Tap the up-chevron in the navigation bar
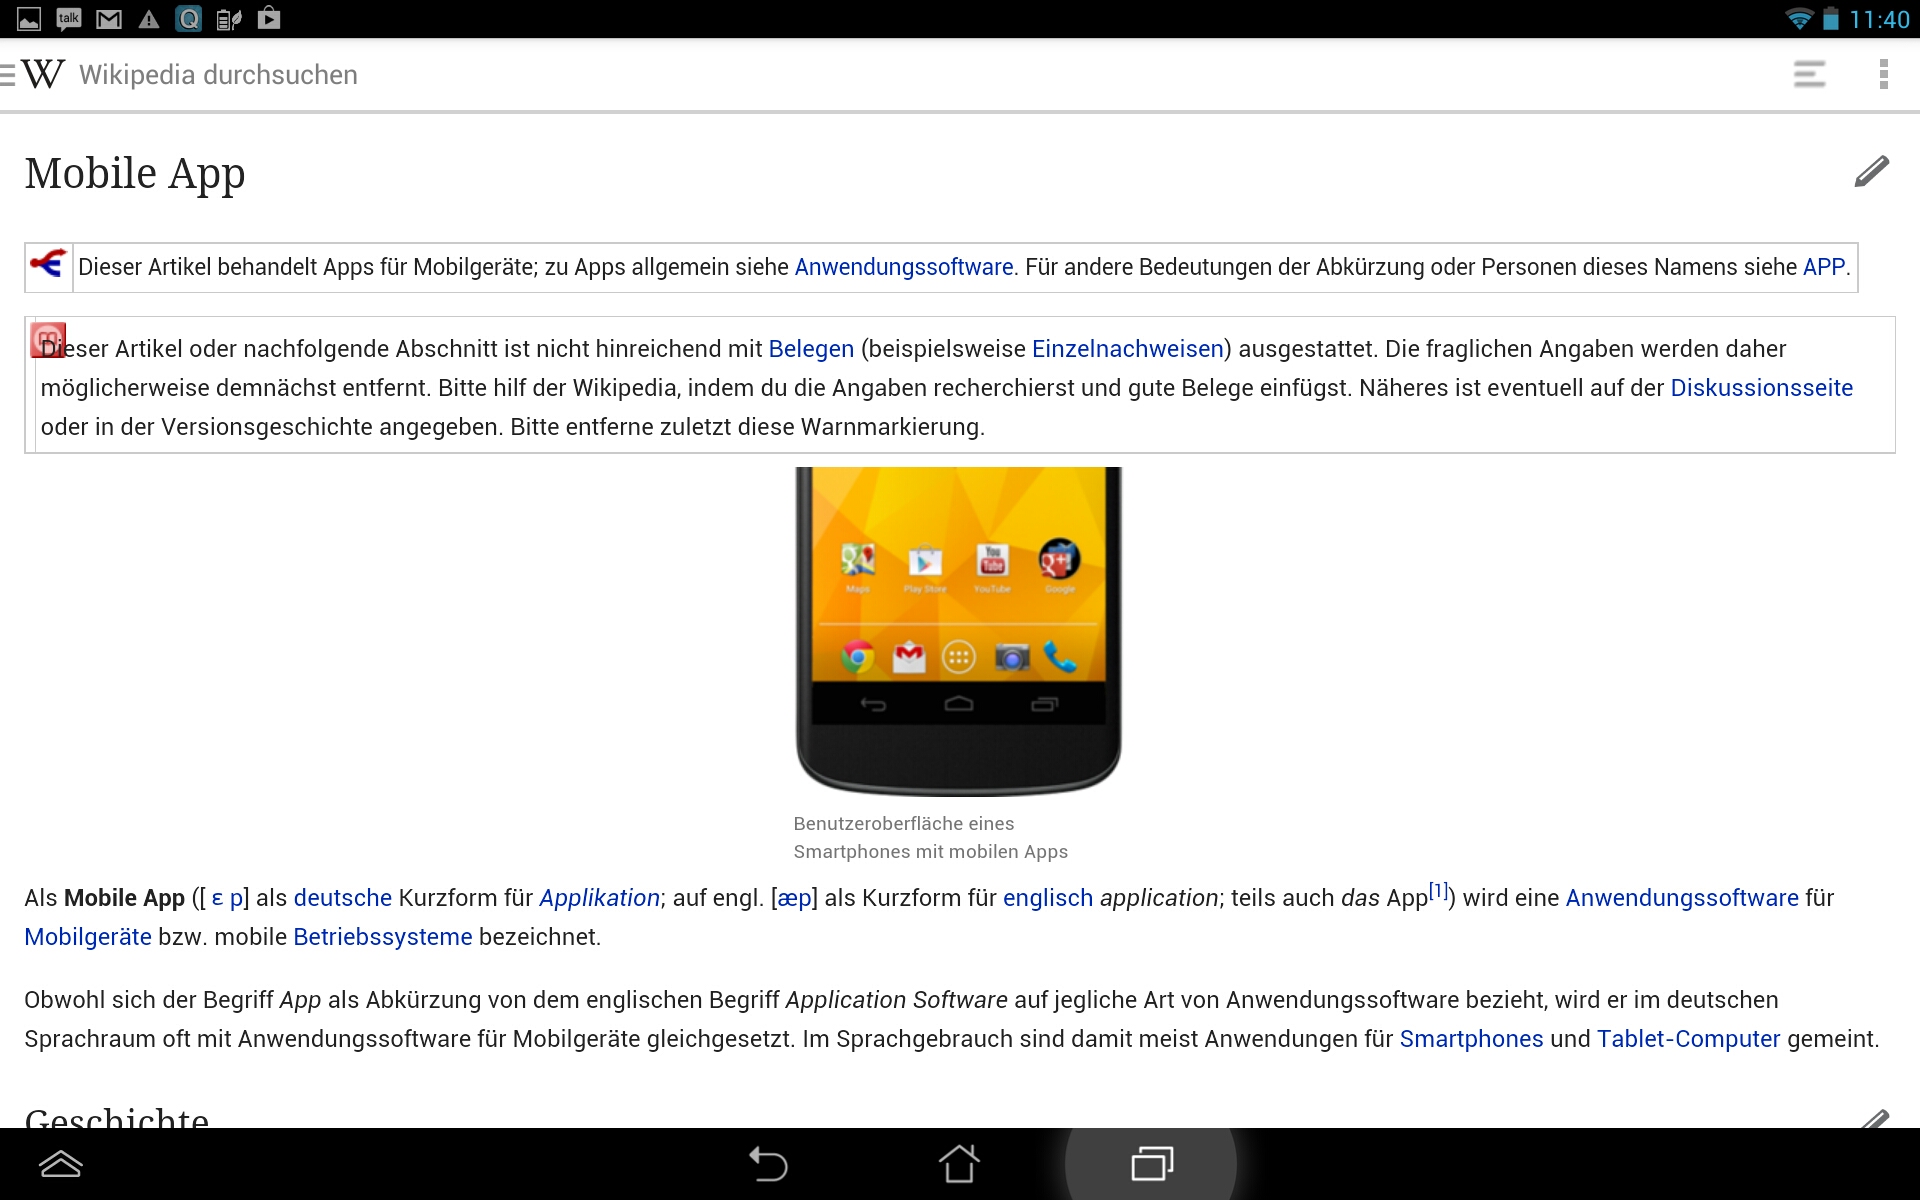This screenshot has width=1920, height=1200. 60,1164
